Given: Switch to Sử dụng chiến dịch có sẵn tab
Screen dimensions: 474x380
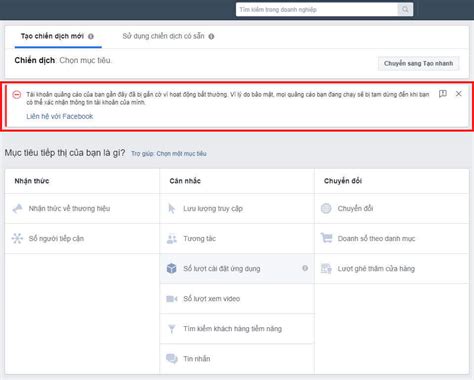Looking at the screenshot, I should (x=163, y=36).
